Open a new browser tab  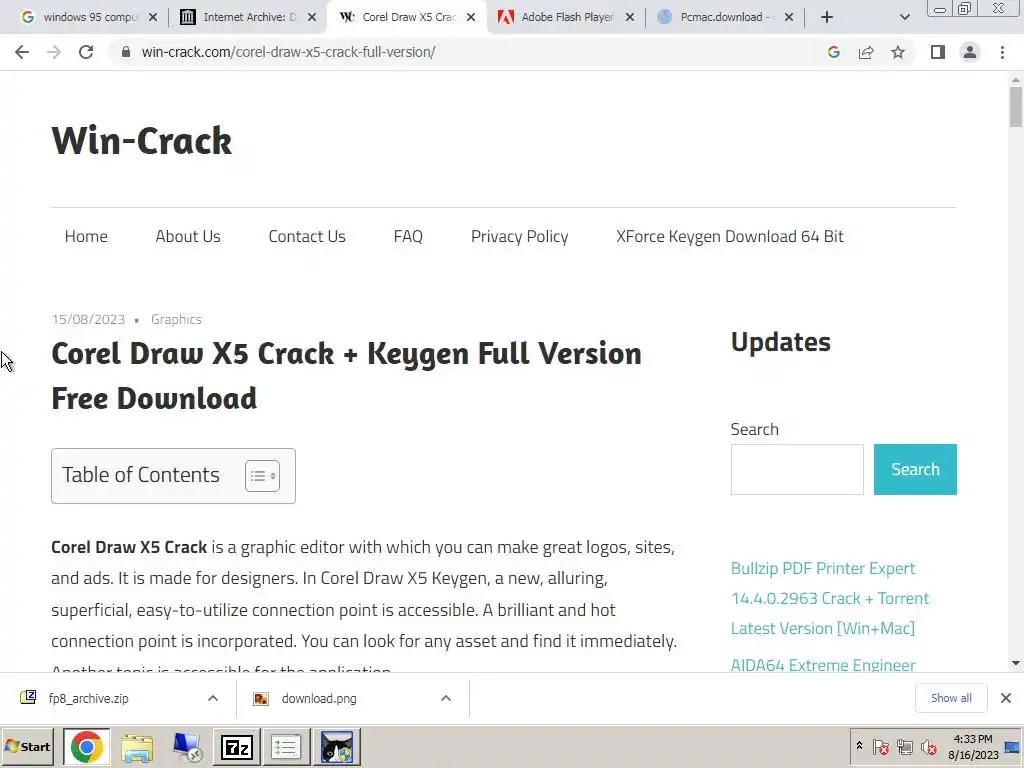pyautogui.click(x=827, y=17)
